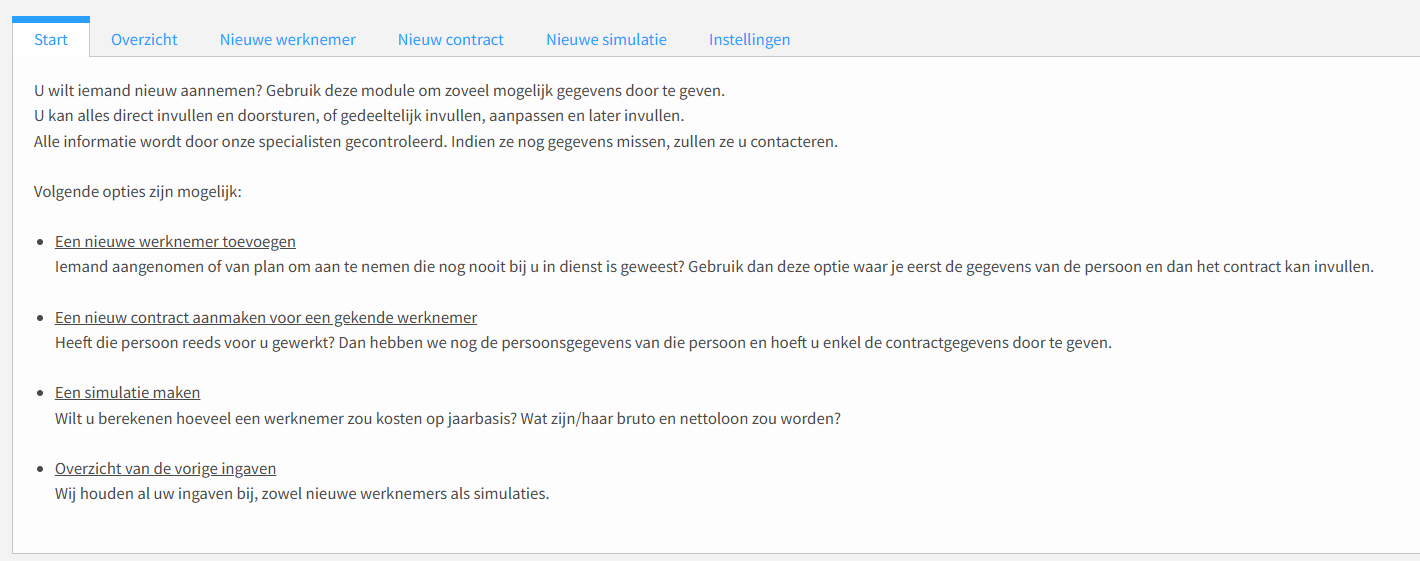Click the 'Wilt u berekenen hoeveel' description line
Image resolution: width=1420 pixels, height=561 pixels.
coord(448,418)
